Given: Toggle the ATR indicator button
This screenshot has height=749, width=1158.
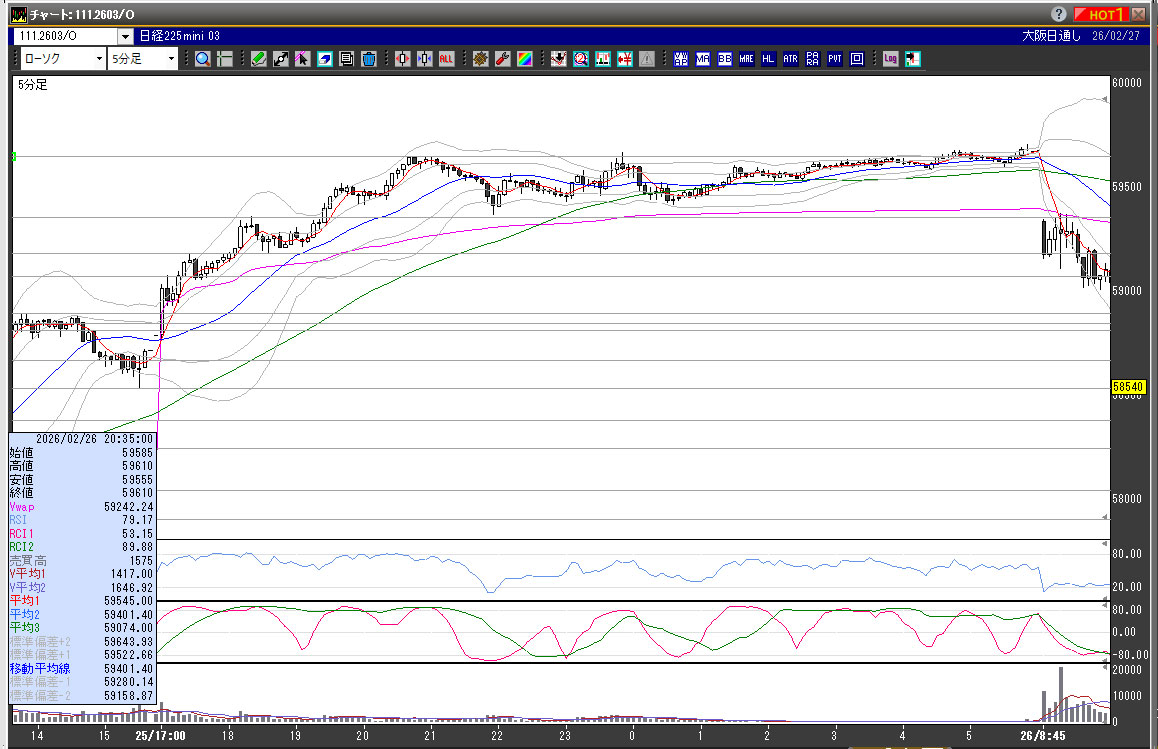Looking at the screenshot, I should coord(790,59).
